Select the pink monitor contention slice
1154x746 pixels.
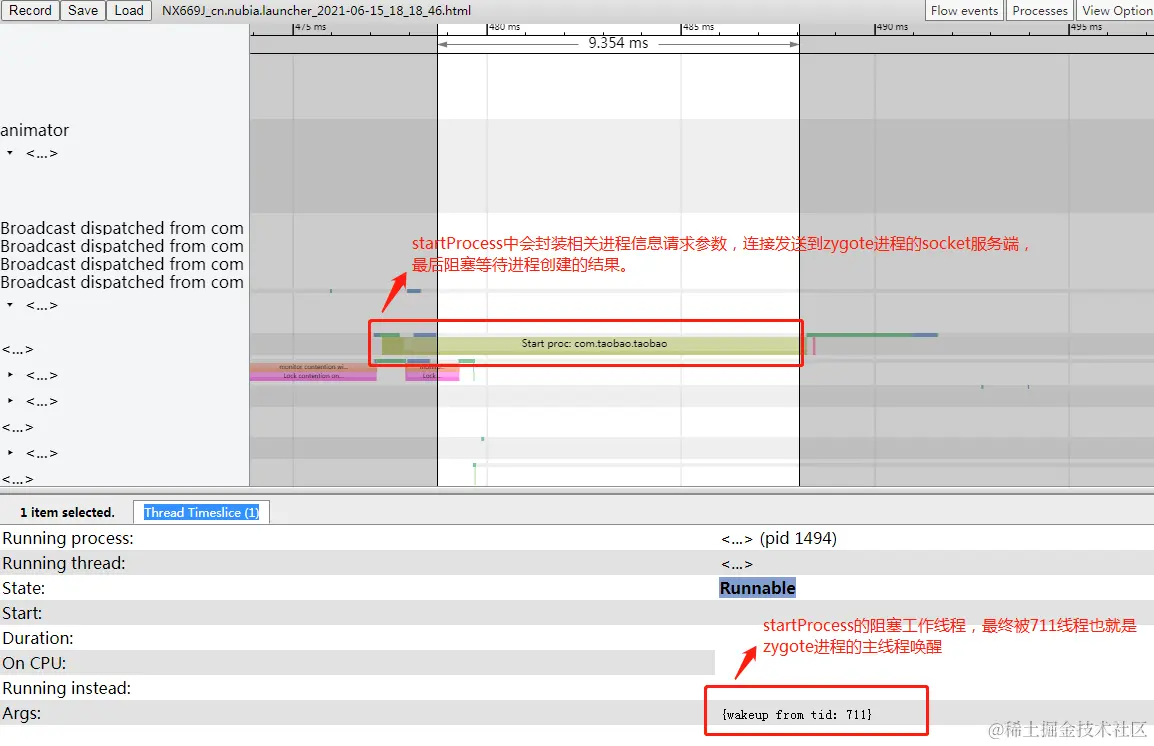coord(314,366)
